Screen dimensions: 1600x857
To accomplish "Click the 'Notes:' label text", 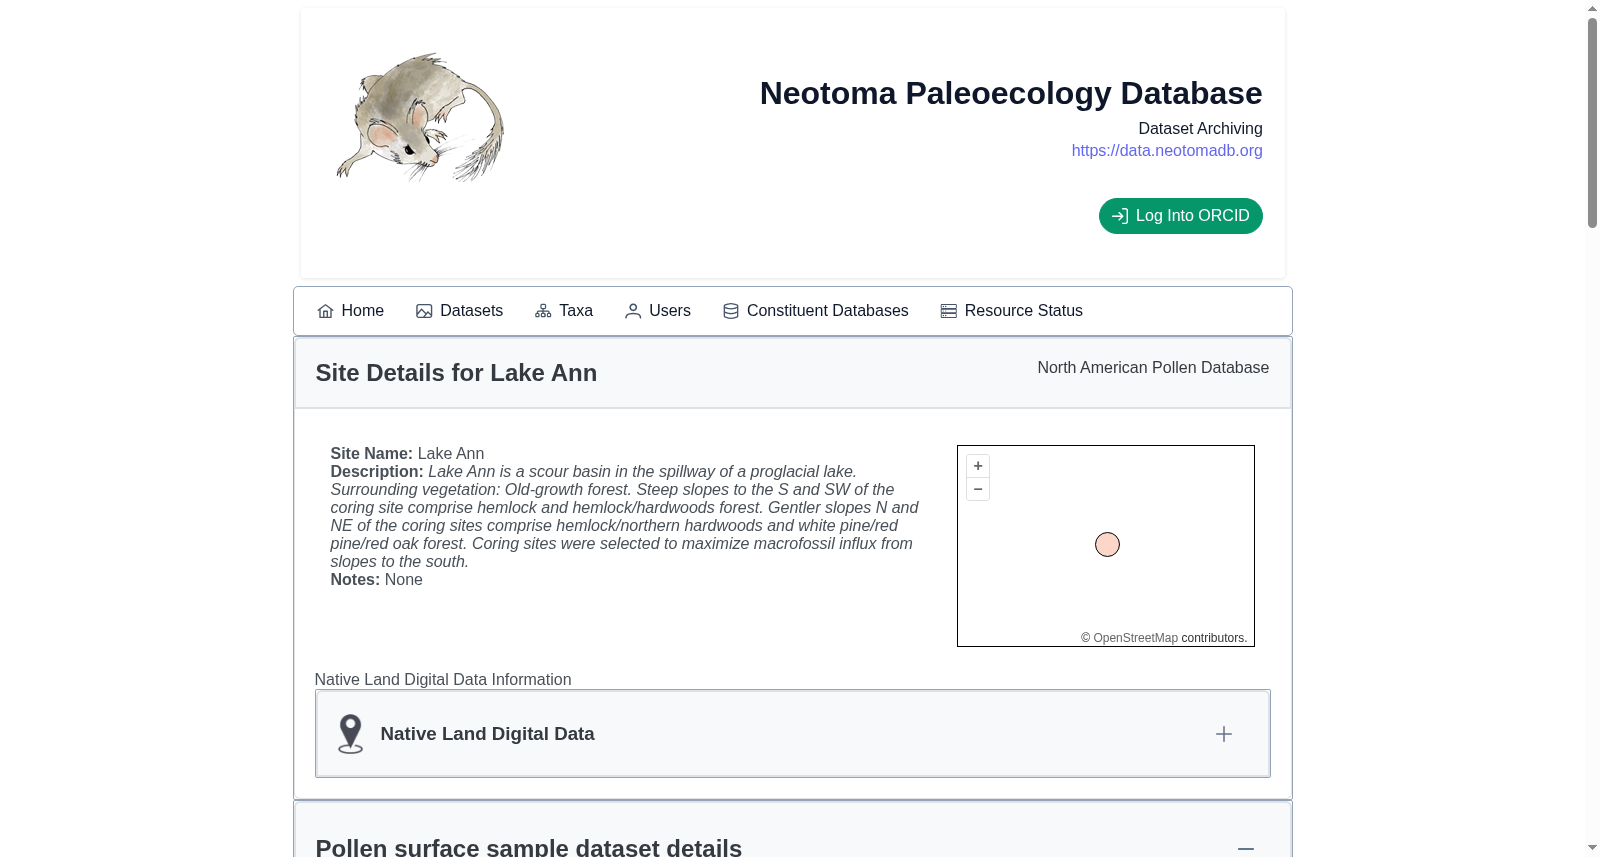I will tap(356, 580).
